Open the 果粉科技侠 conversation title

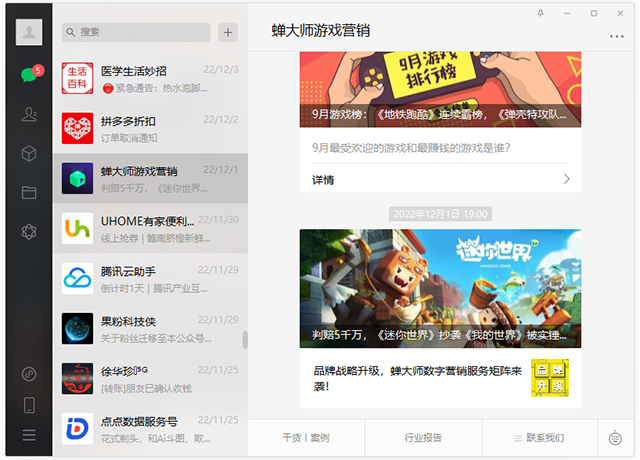[x=128, y=322]
